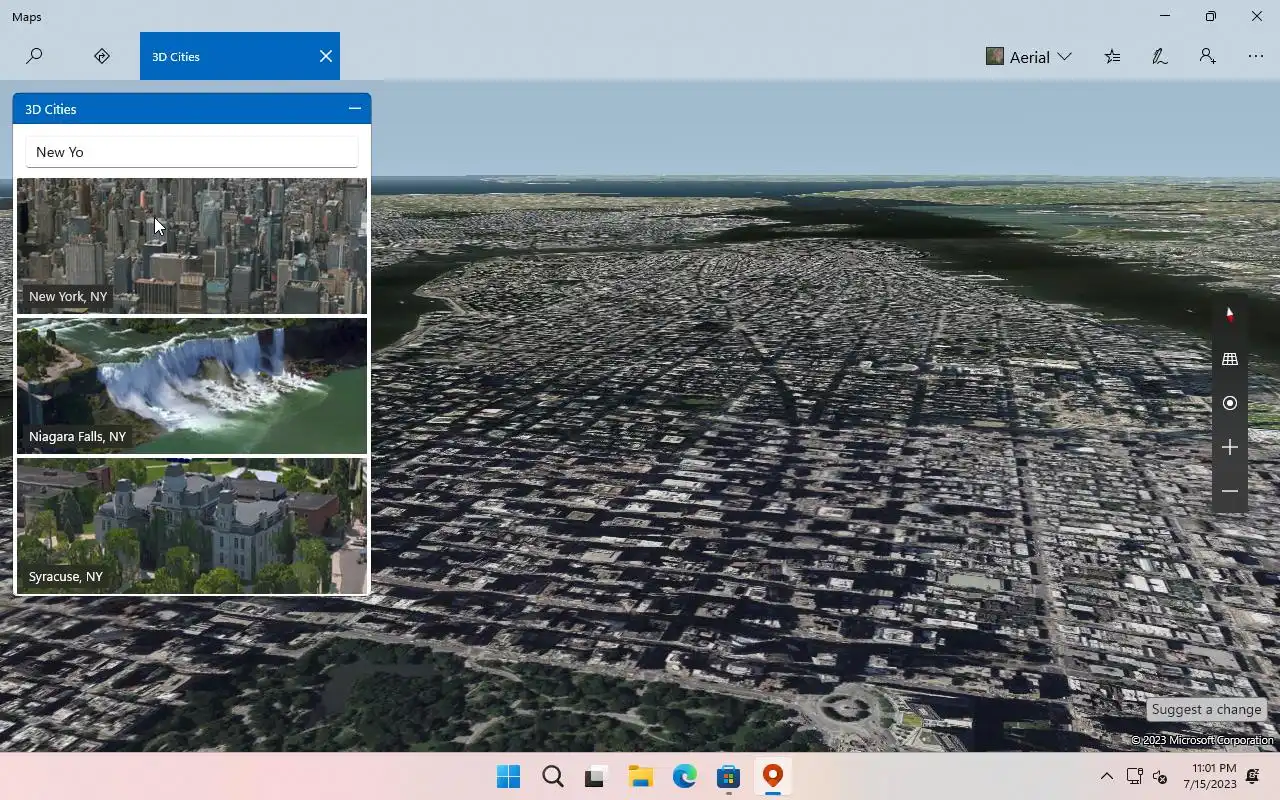Toggle the map tilt grid icon
This screenshot has width=1280, height=800.
pyautogui.click(x=1230, y=359)
